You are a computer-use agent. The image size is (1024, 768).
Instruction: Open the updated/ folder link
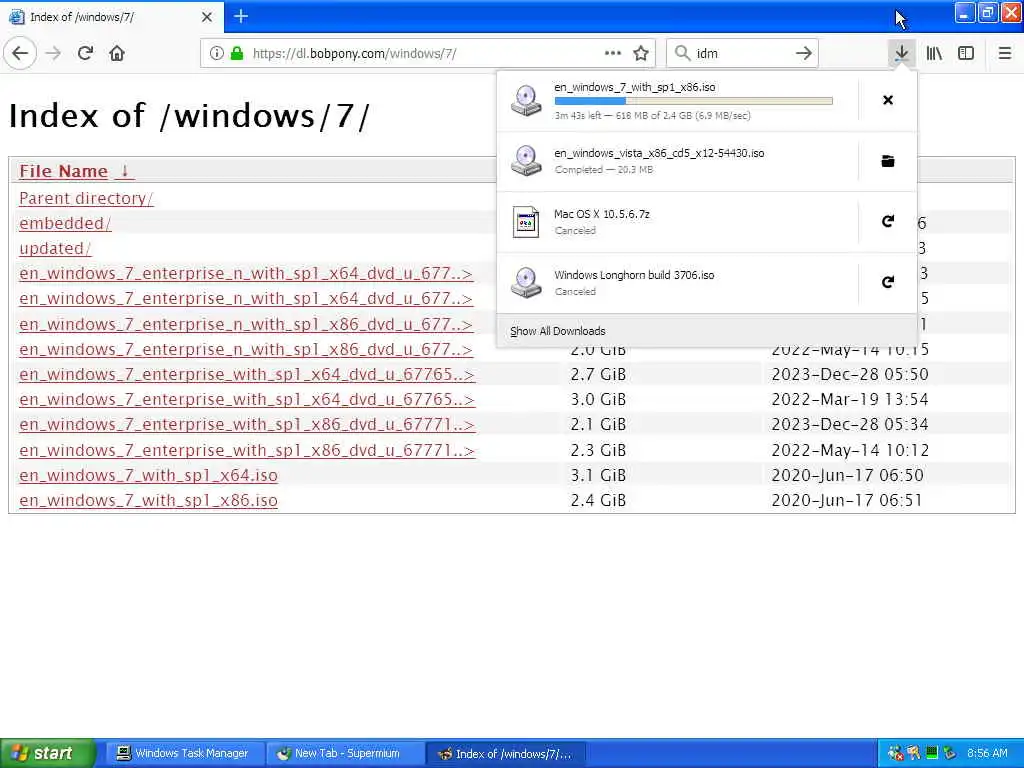55,248
